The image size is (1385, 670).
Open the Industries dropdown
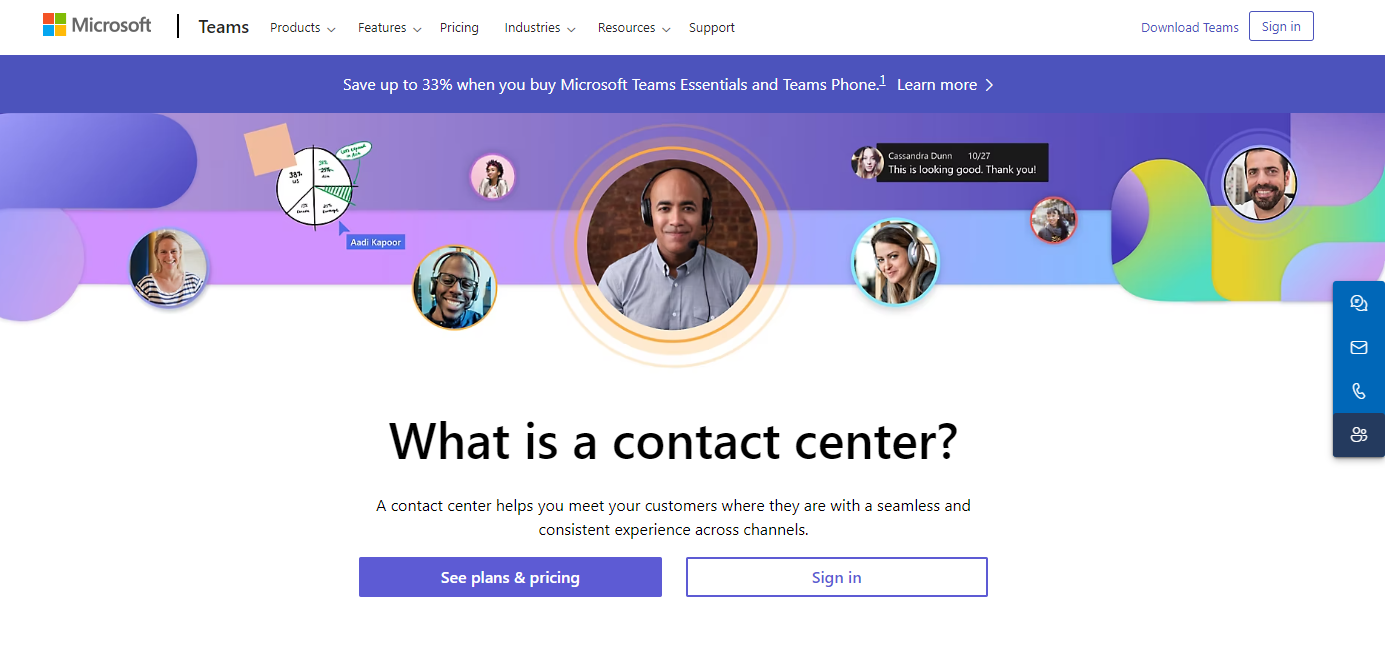coord(540,28)
